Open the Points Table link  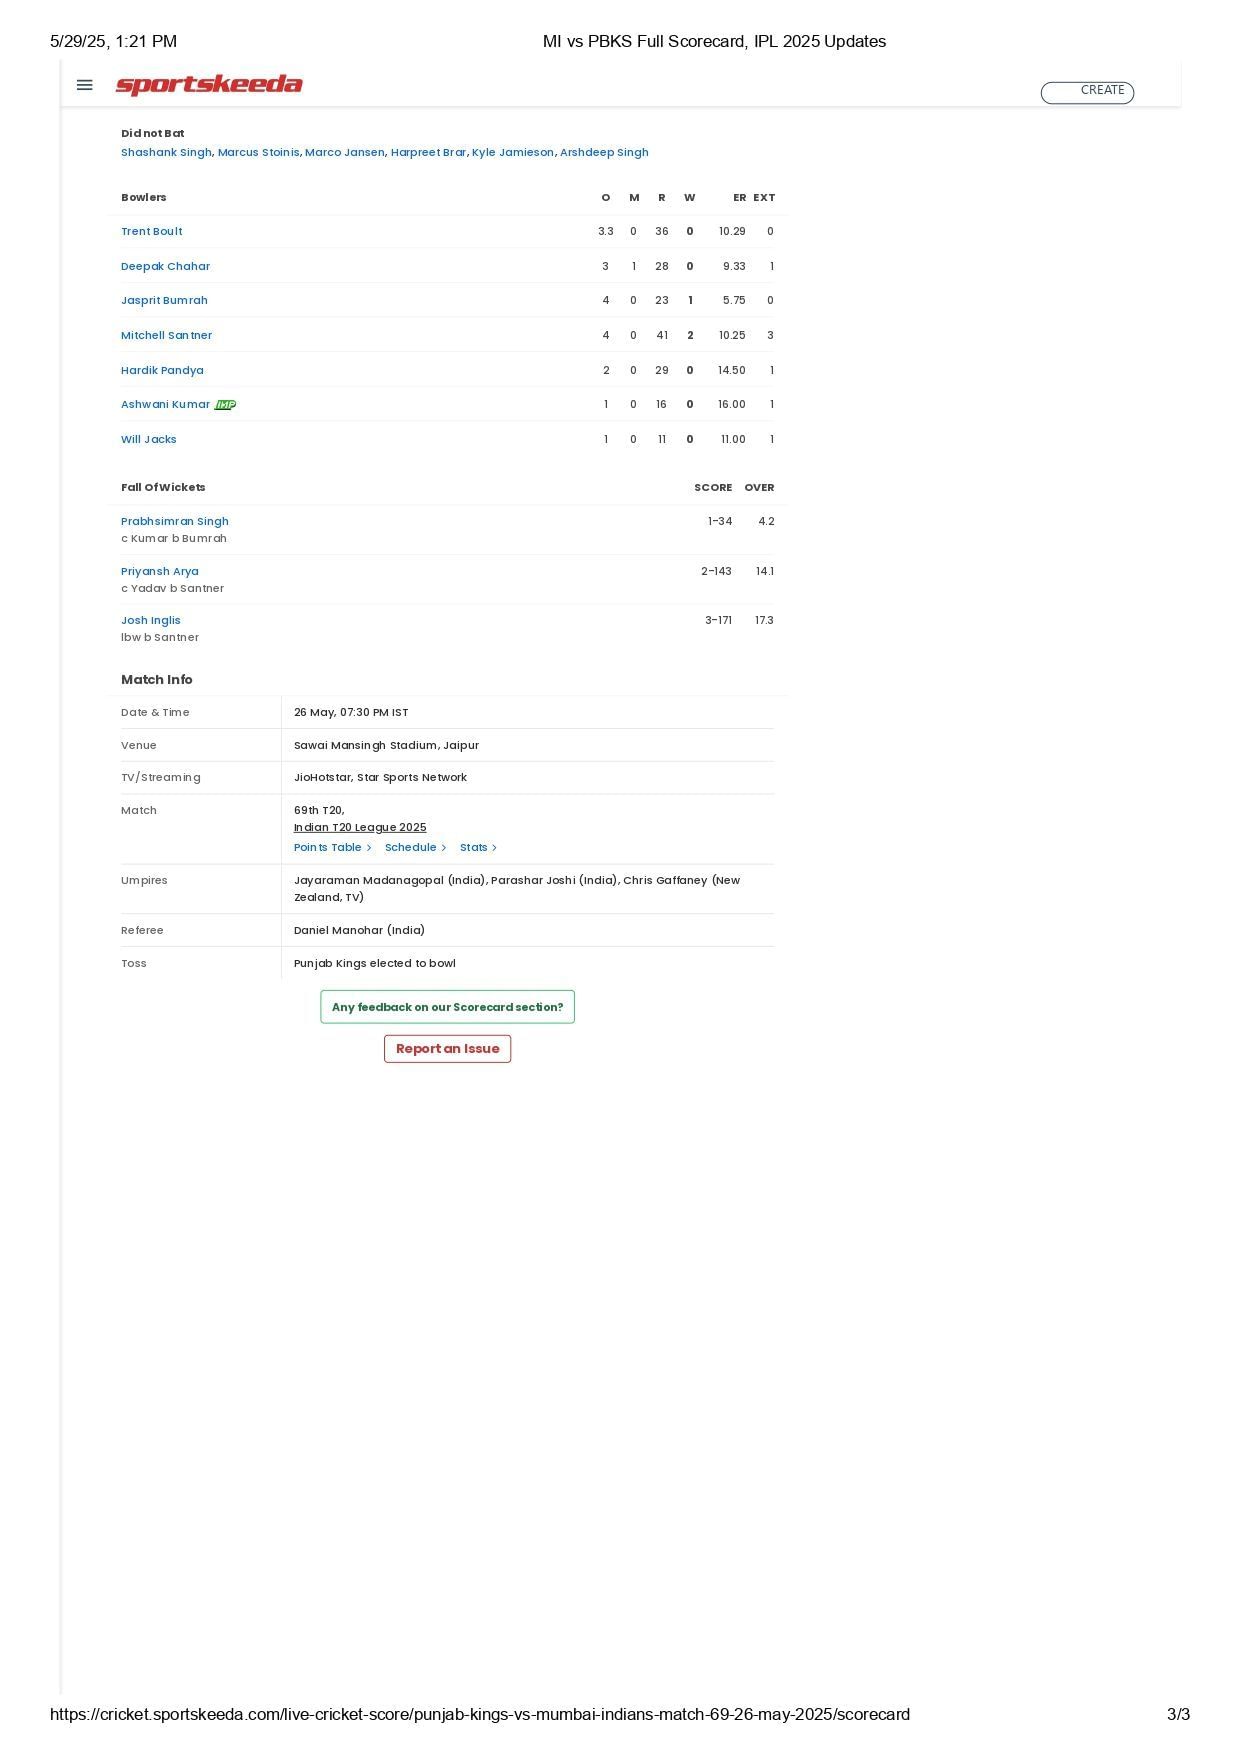332,848
